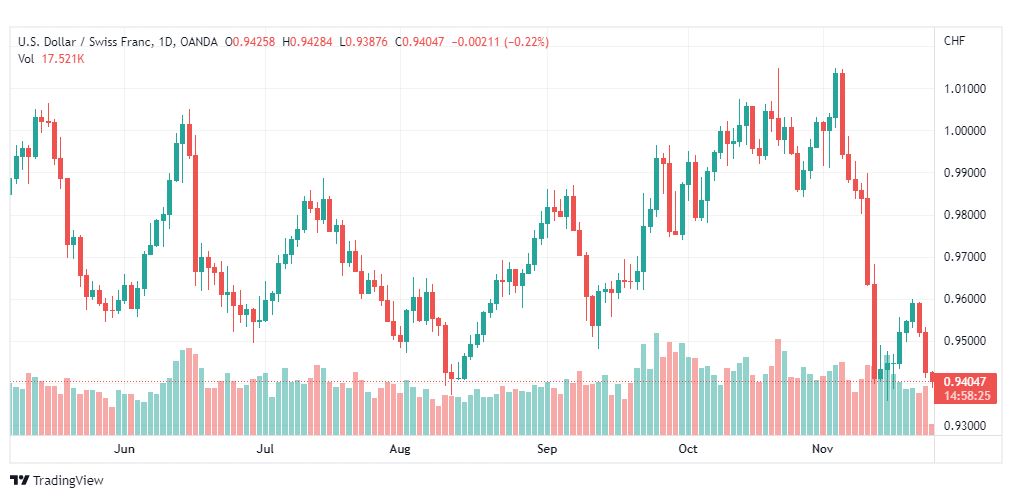Select the Oct marker on time axis
Screen dimensions: 1012x498
click(688, 449)
